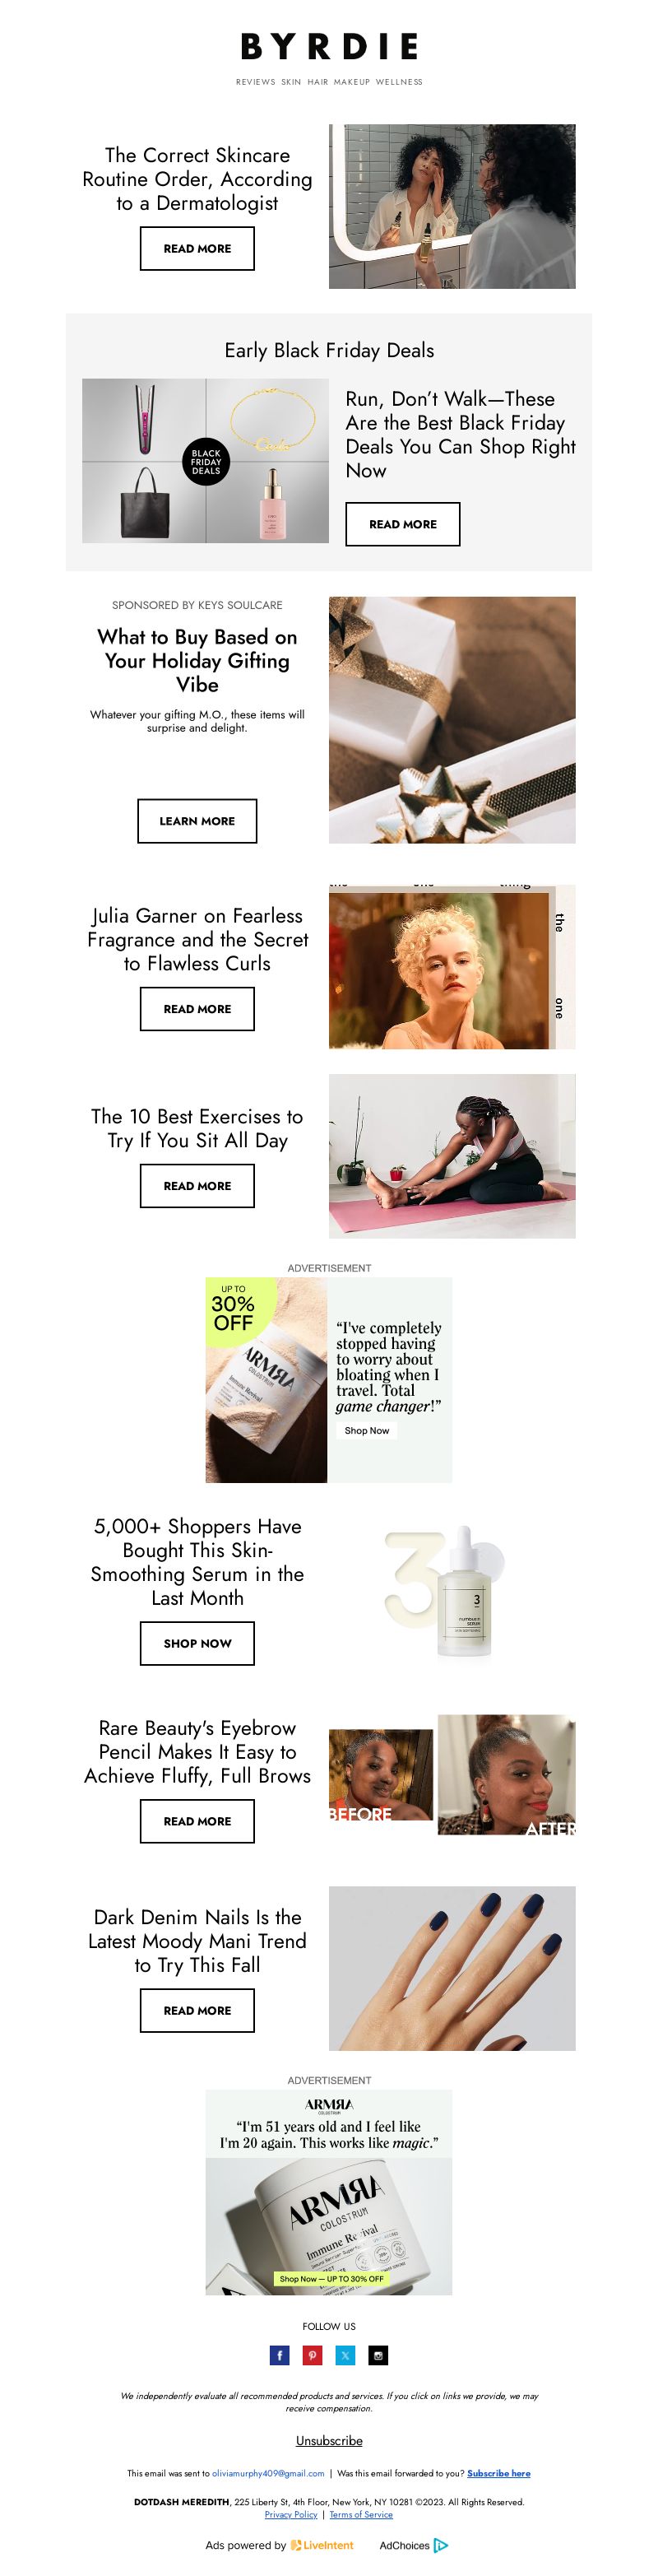
Task: Open the MAKEUP navigation item
Action: click(352, 82)
